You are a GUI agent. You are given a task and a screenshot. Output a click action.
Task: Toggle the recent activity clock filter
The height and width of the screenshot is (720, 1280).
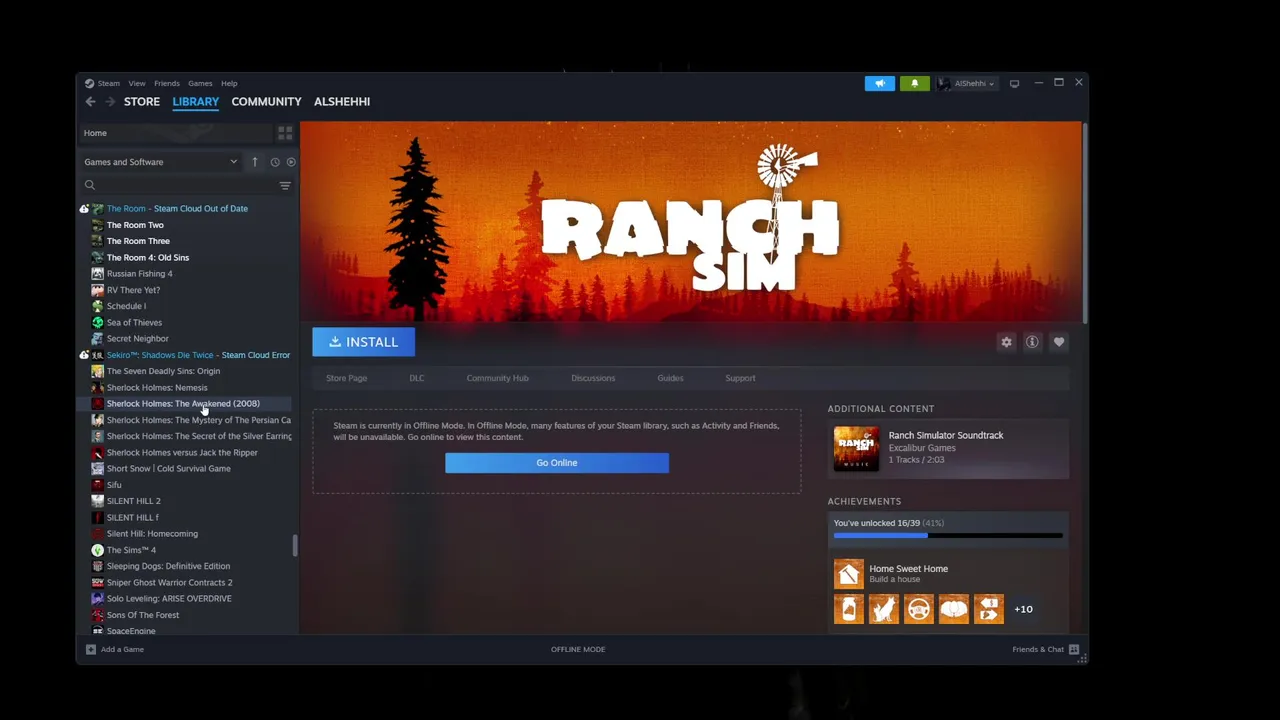click(275, 162)
